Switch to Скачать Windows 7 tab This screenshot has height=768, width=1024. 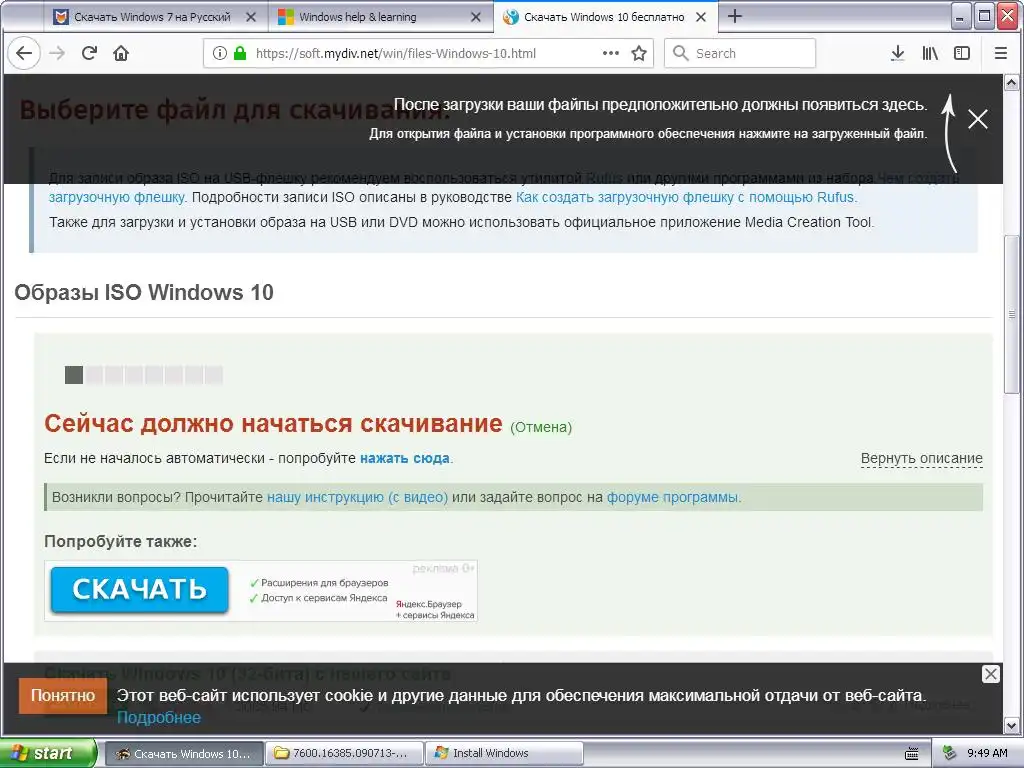click(153, 17)
